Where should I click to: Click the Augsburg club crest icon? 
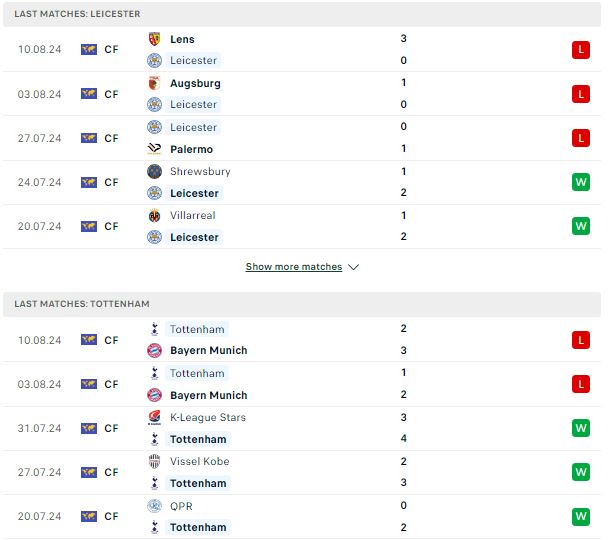(155, 83)
